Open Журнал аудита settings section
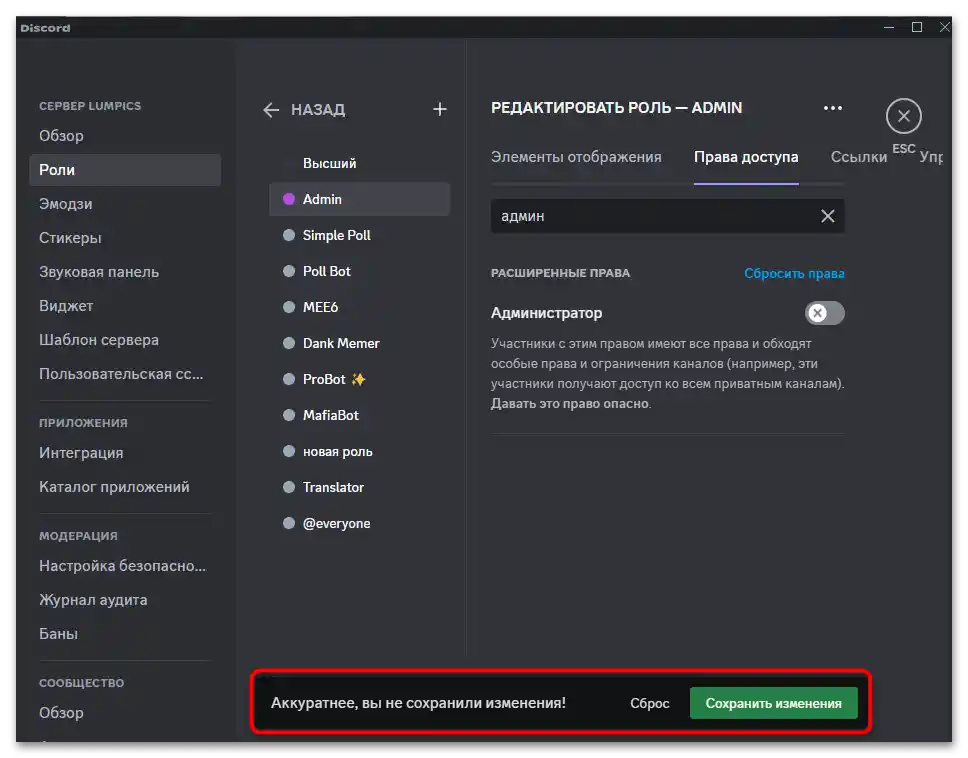 [x=93, y=600]
